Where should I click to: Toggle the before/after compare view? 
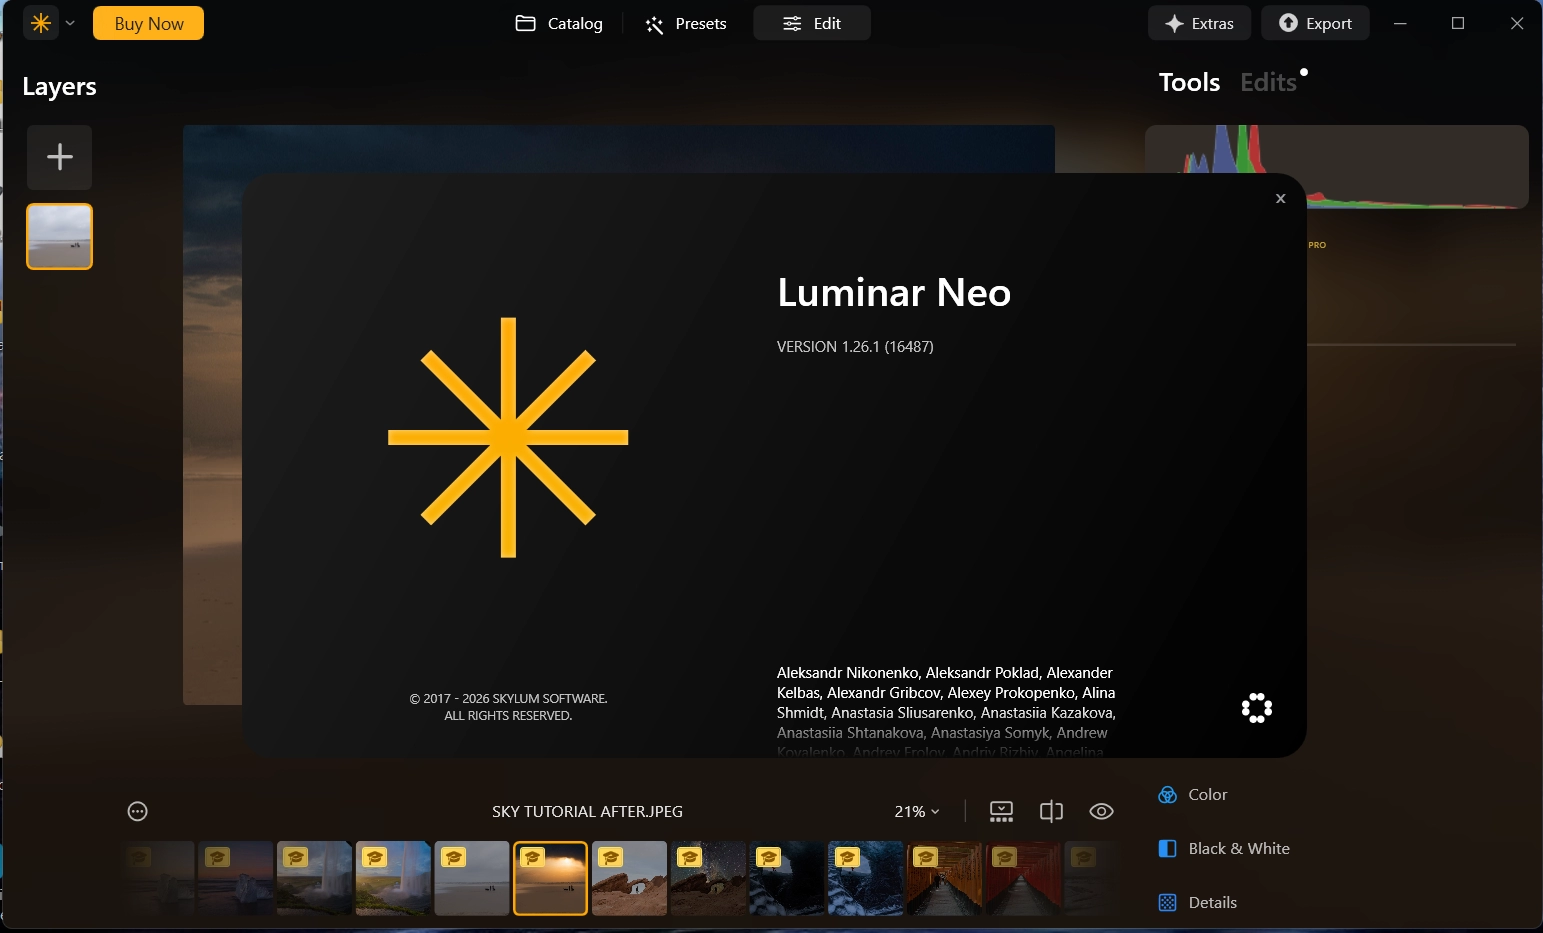(x=1051, y=811)
